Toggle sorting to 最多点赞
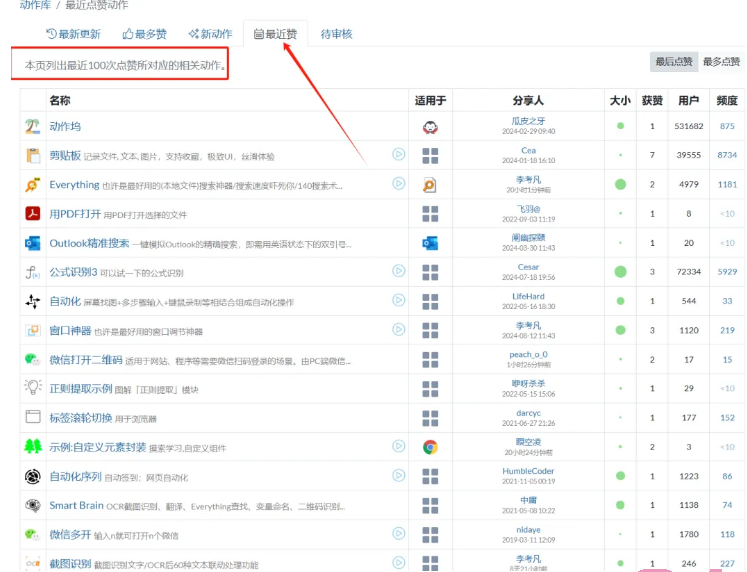The width and height of the screenshot is (747, 572). click(721, 62)
